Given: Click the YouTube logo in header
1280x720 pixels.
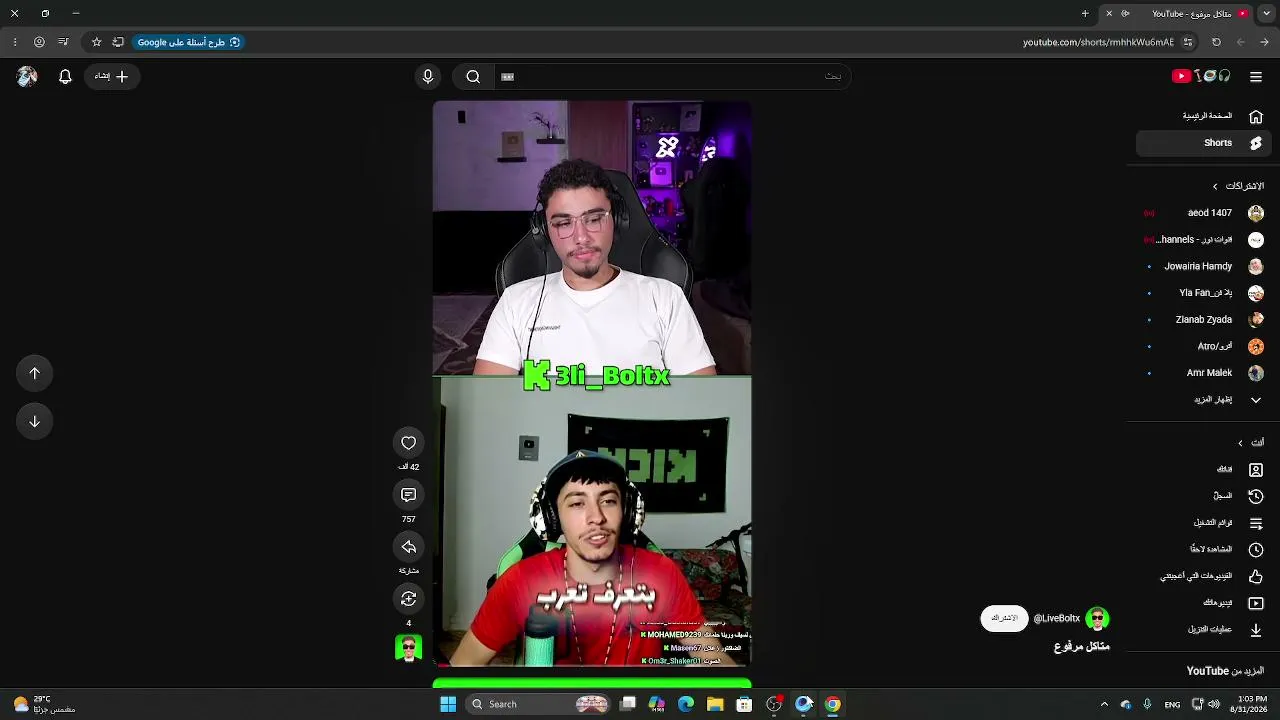Looking at the screenshot, I should click(x=1201, y=76).
